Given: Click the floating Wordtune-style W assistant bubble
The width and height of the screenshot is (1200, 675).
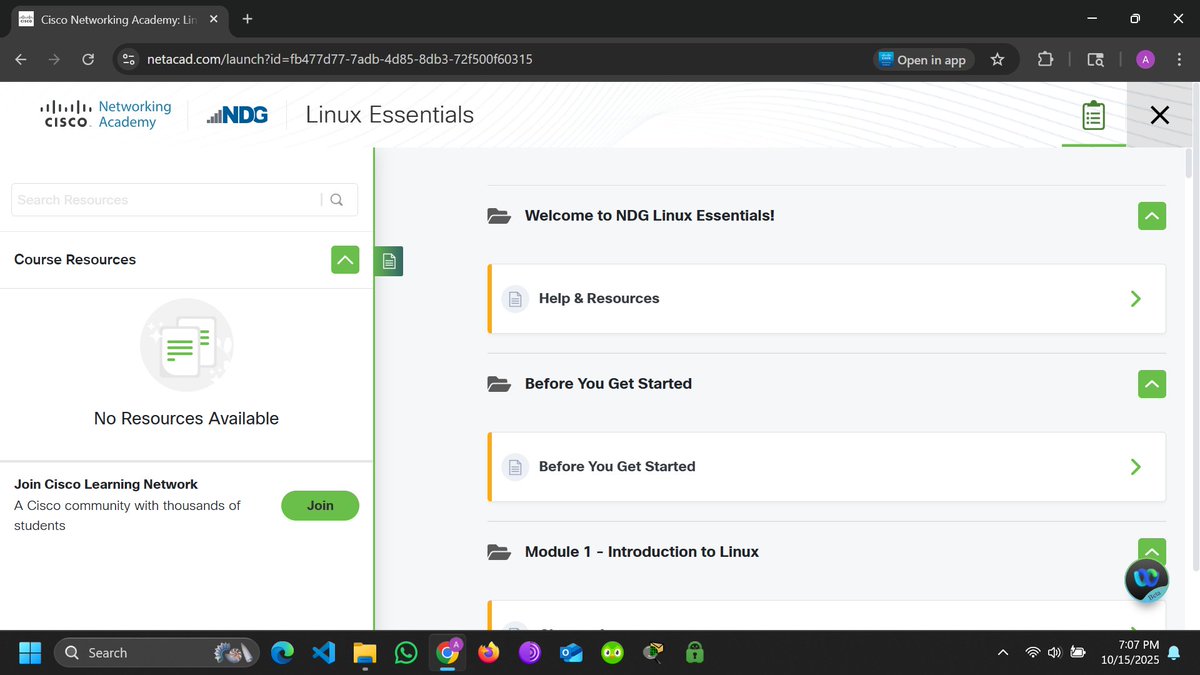Looking at the screenshot, I should [x=1147, y=579].
